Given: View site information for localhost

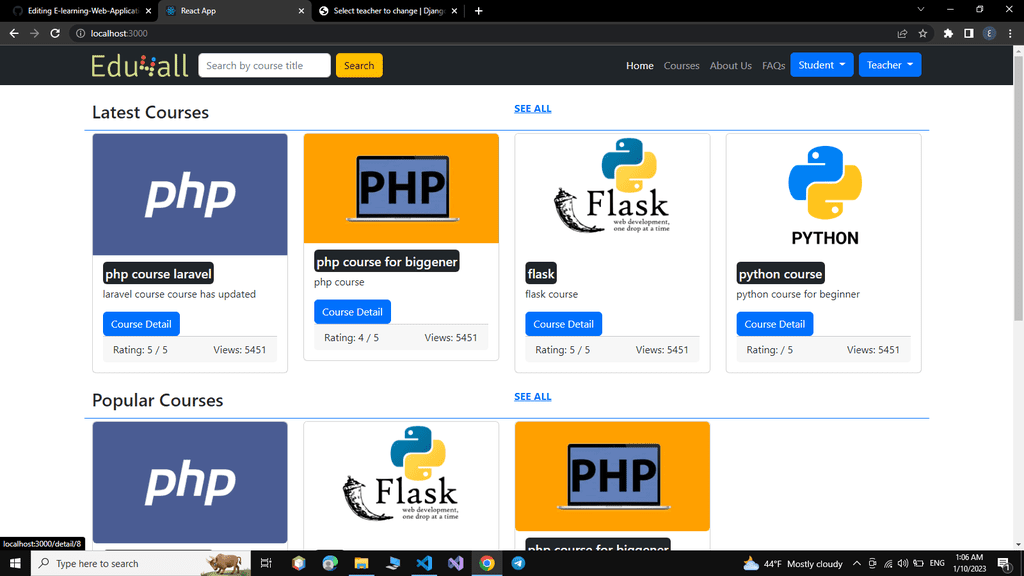Looking at the screenshot, I should pyautogui.click(x=80, y=33).
